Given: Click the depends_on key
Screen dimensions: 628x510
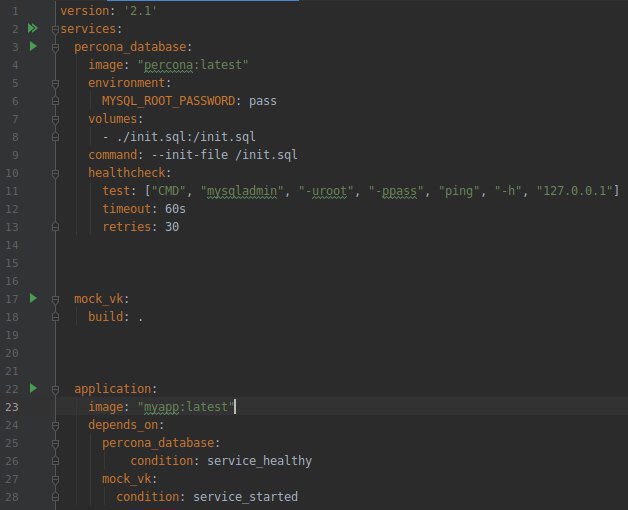Looking at the screenshot, I should pos(123,425).
